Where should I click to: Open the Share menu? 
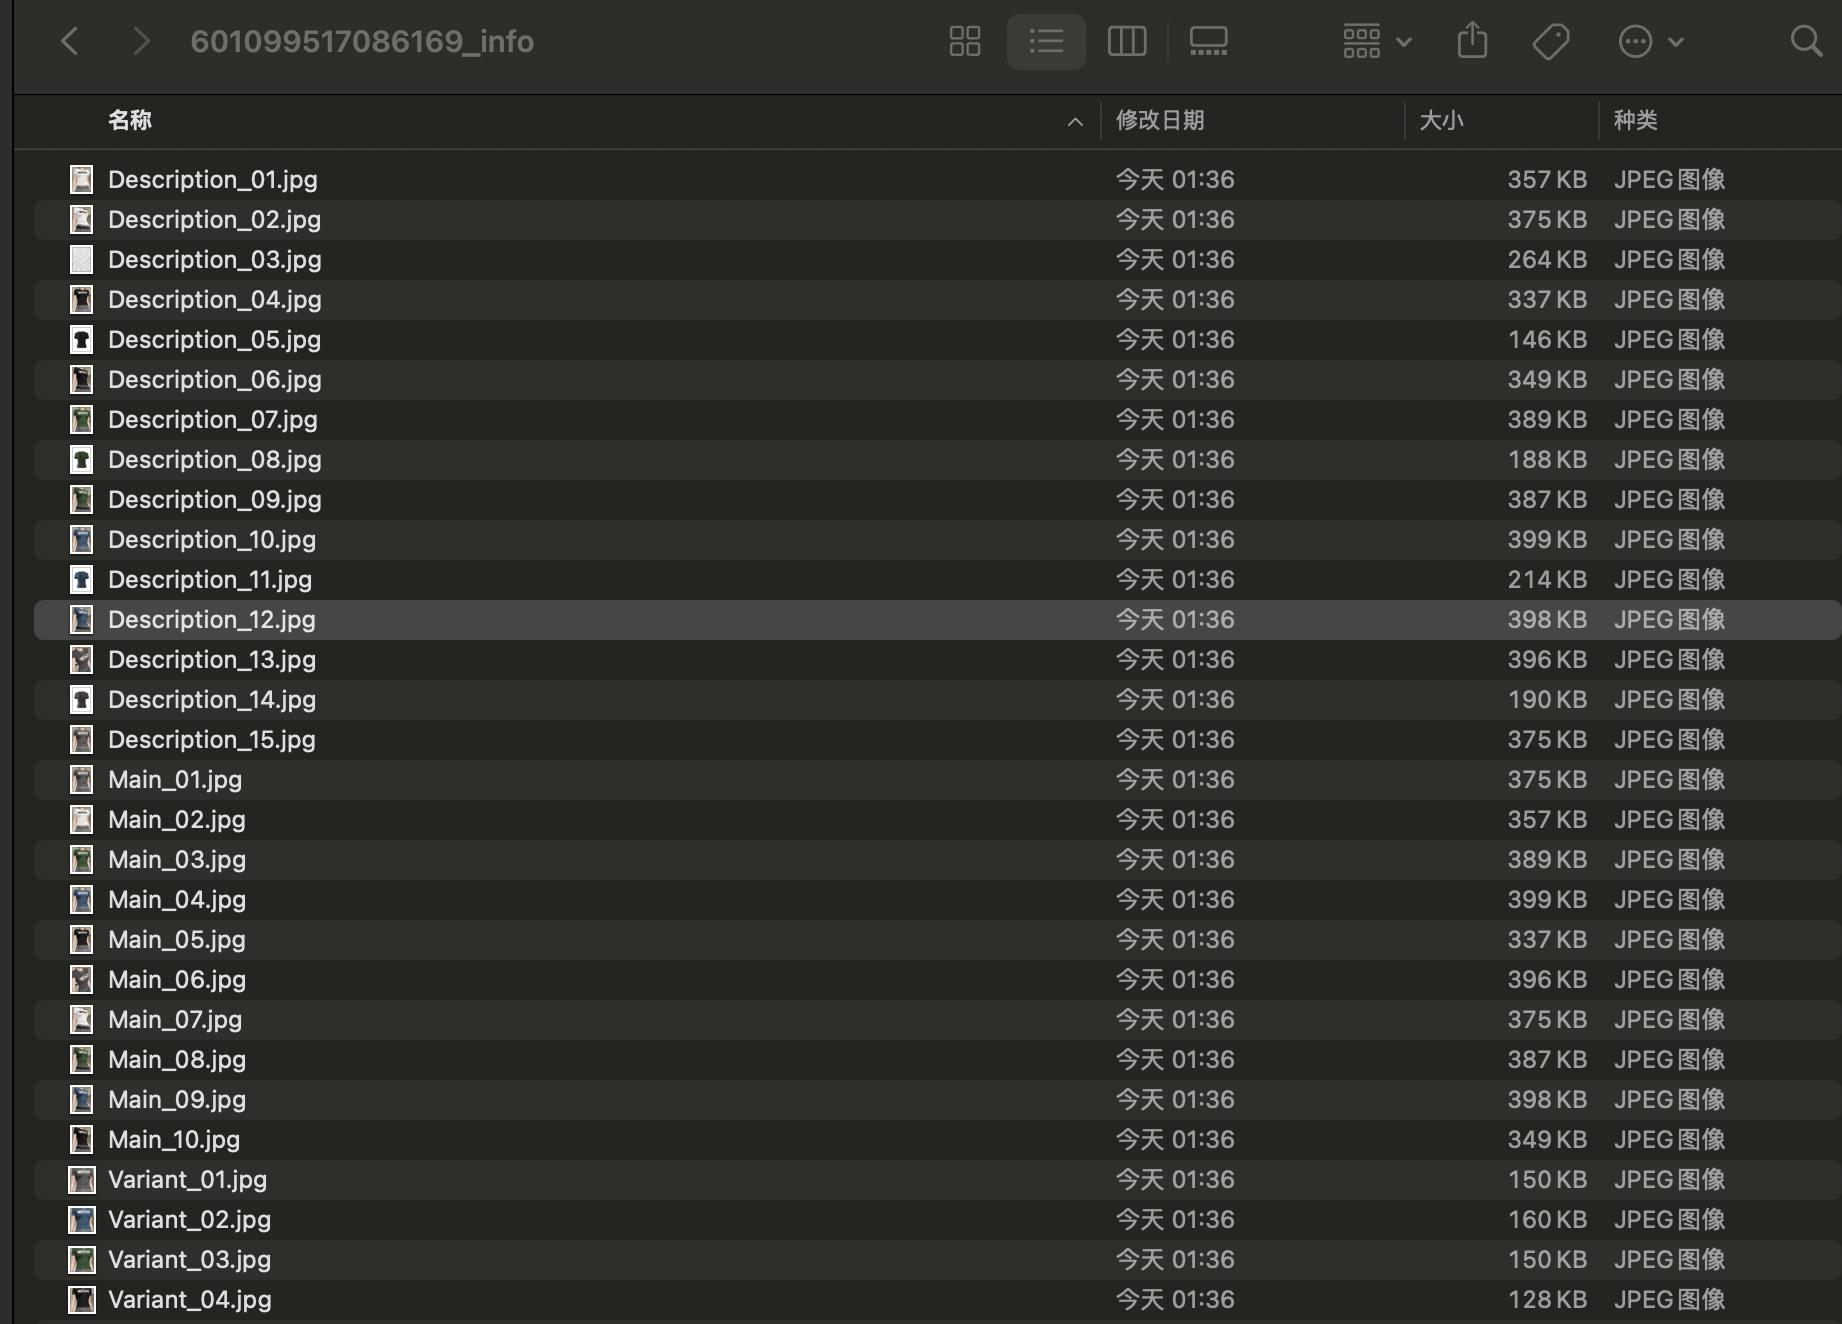(1472, 41)
